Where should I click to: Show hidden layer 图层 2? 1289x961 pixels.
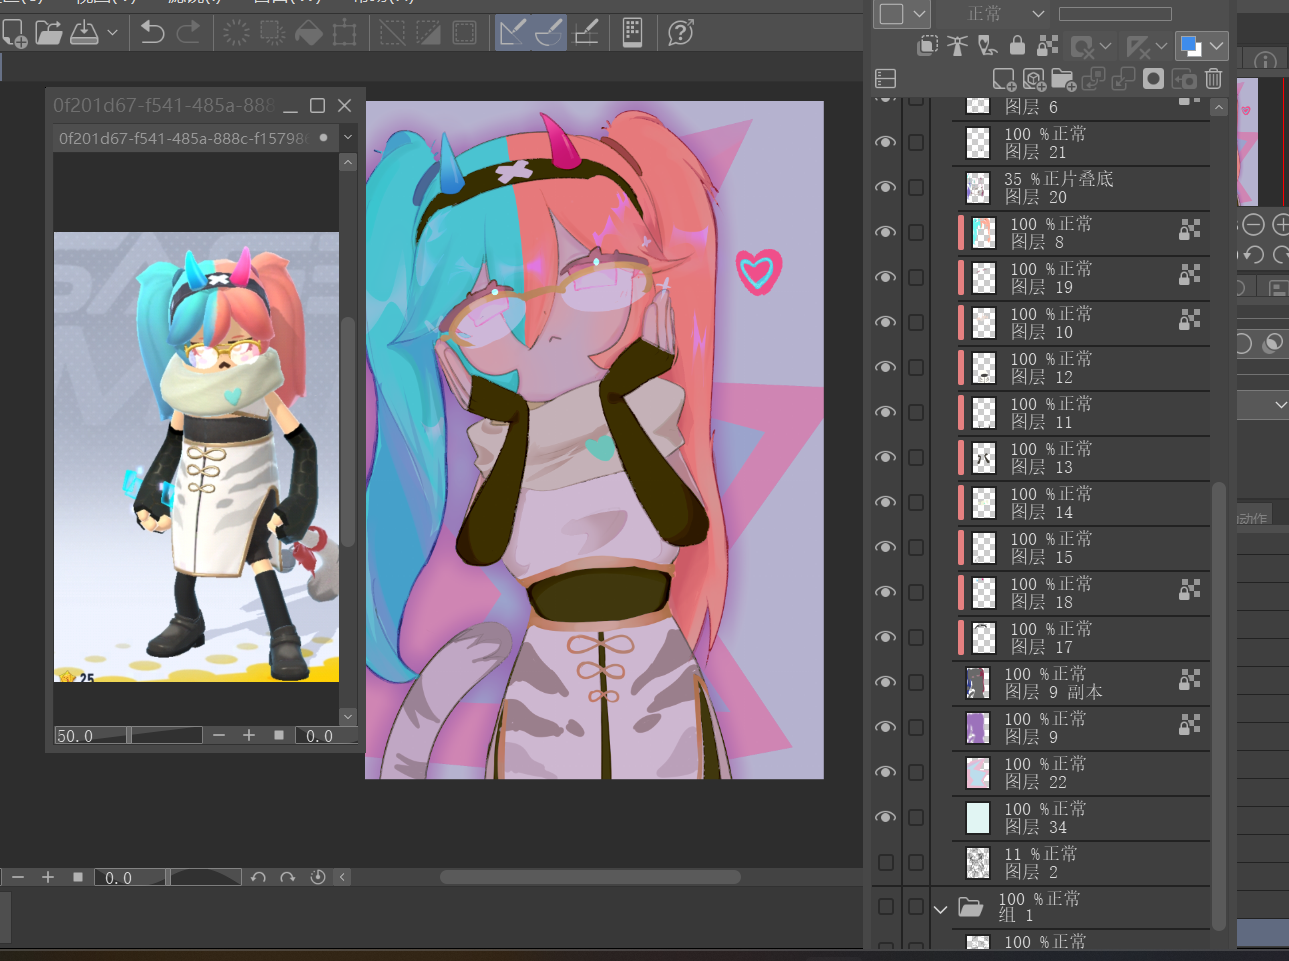[885, 862]
